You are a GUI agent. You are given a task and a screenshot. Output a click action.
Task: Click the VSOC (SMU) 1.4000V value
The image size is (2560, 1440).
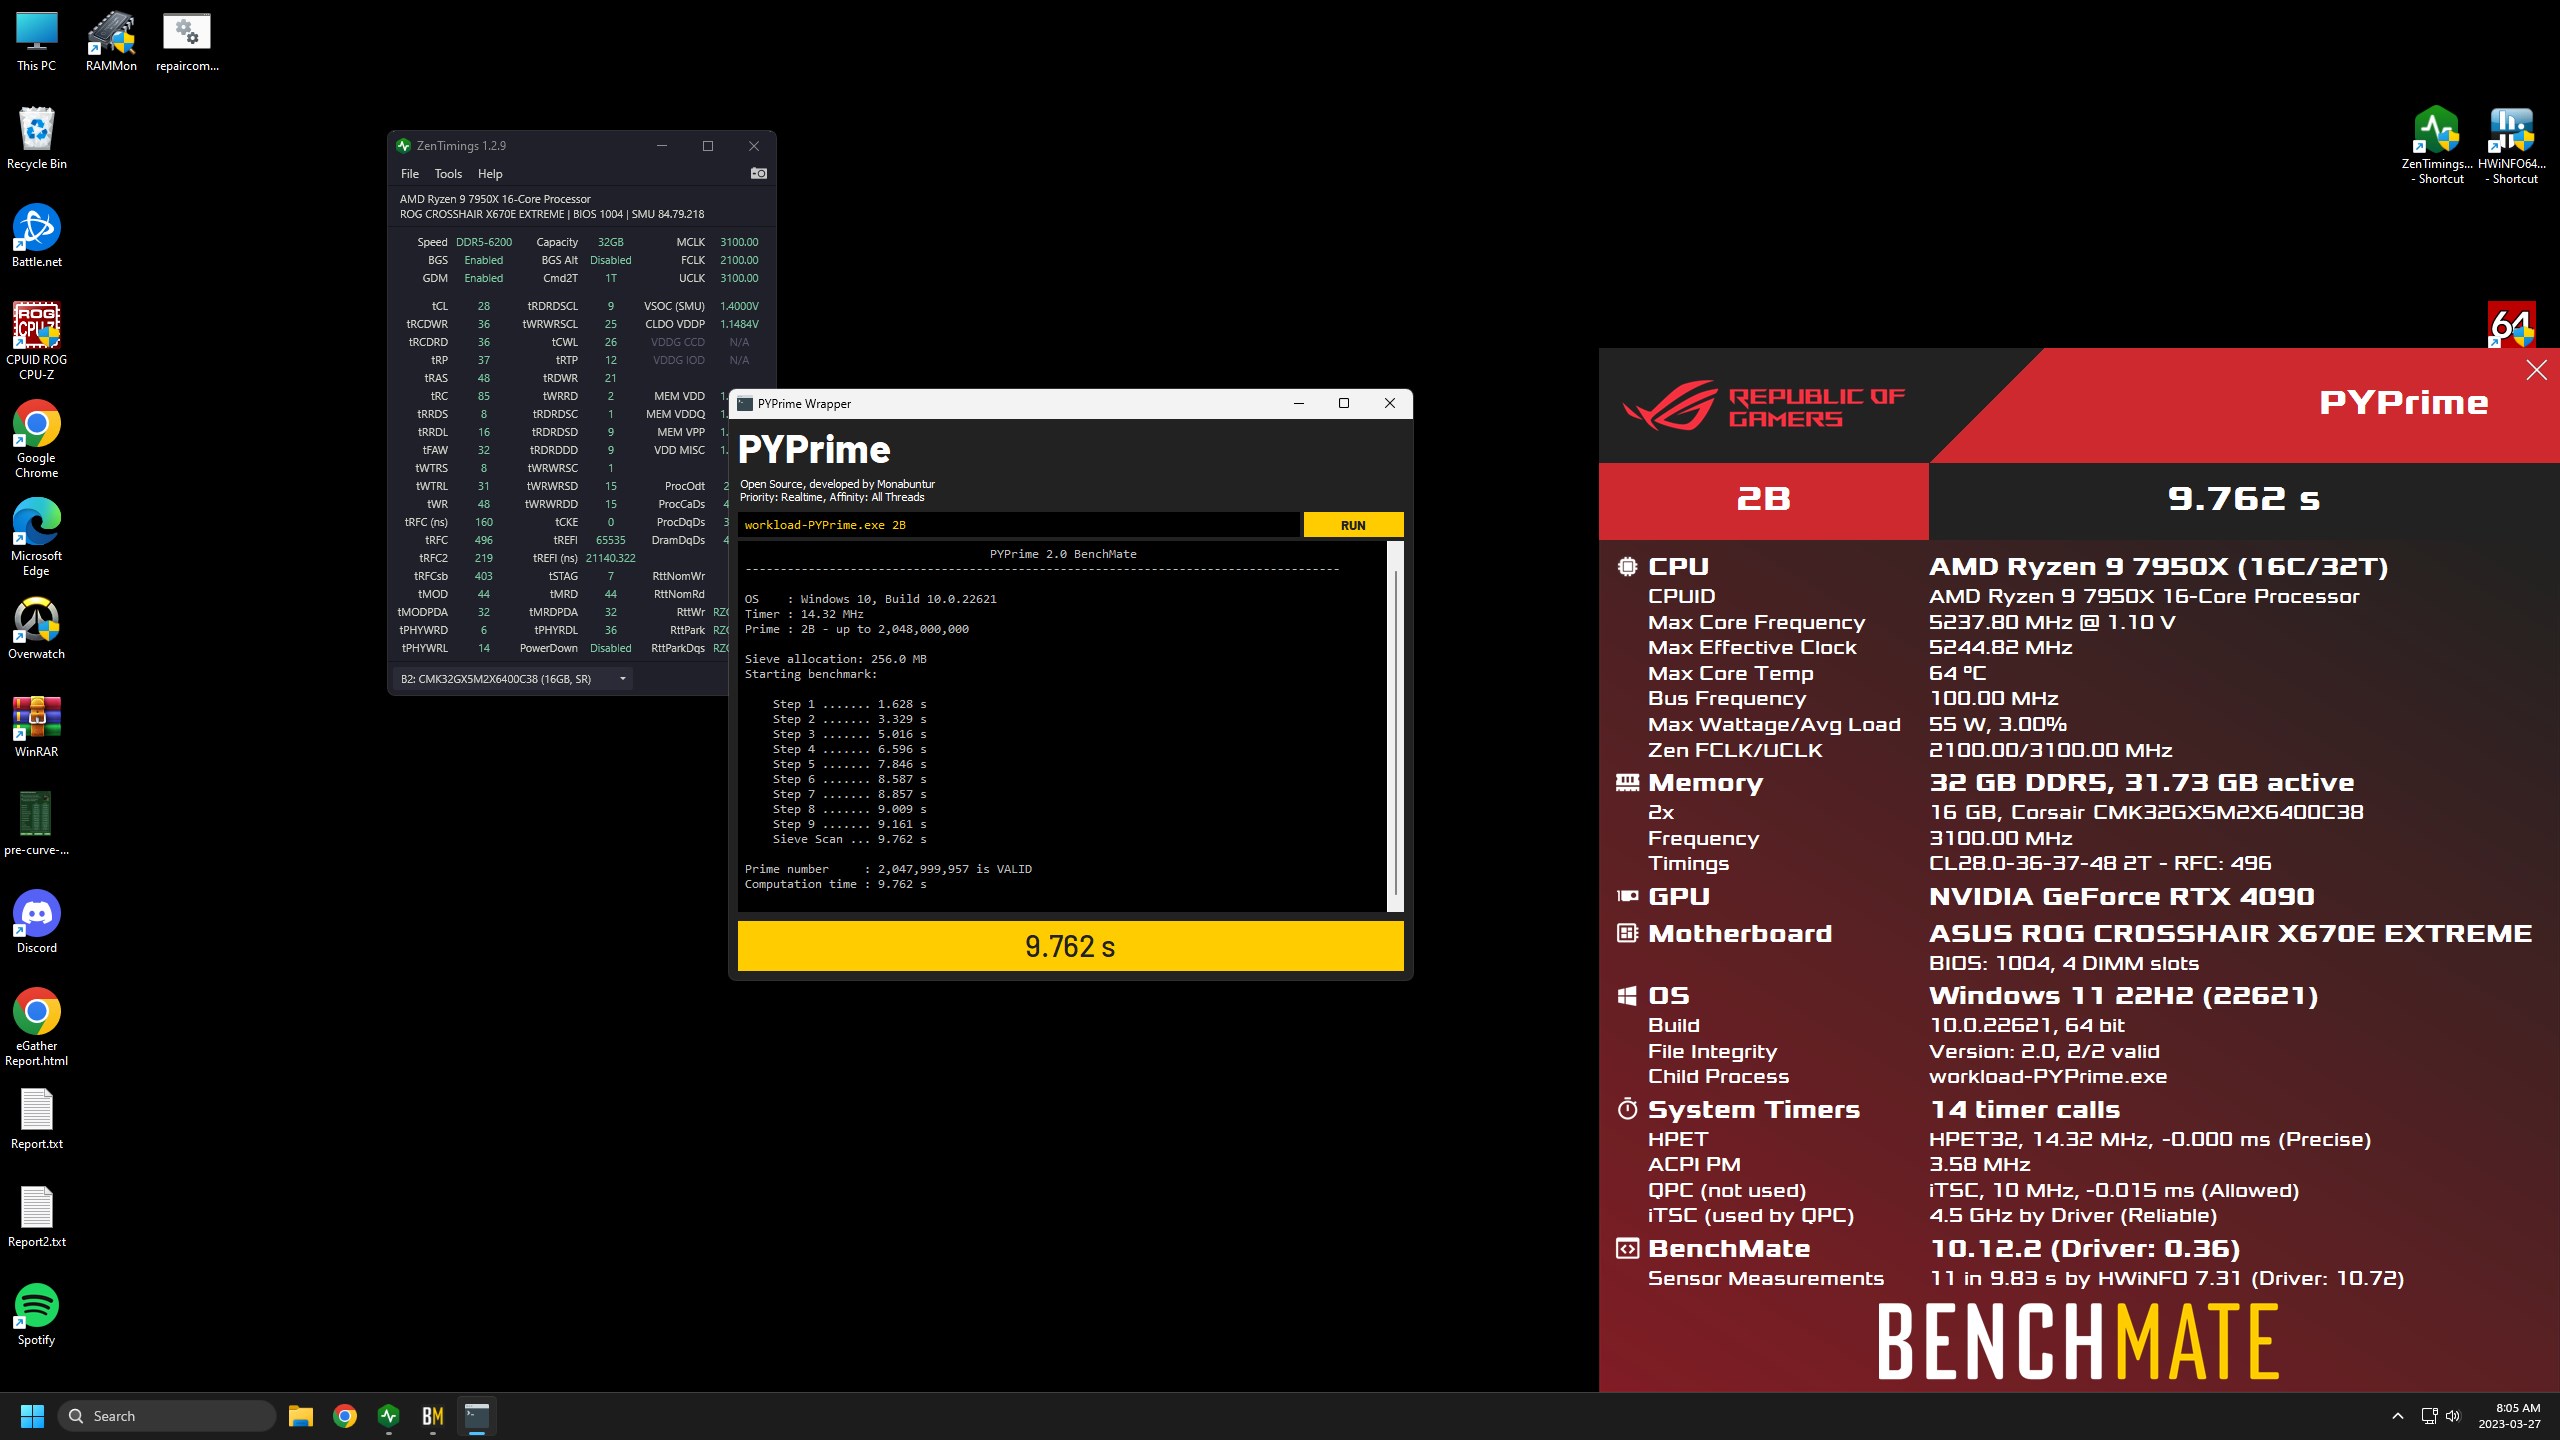coord(739,306)
